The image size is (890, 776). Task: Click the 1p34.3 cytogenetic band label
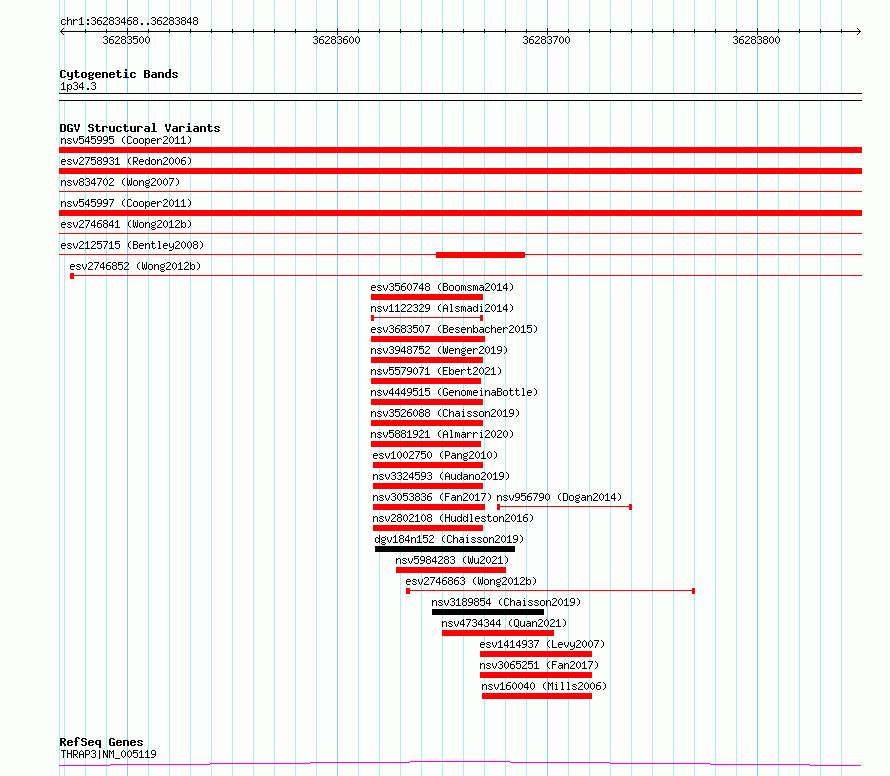[x=78, y=86]
